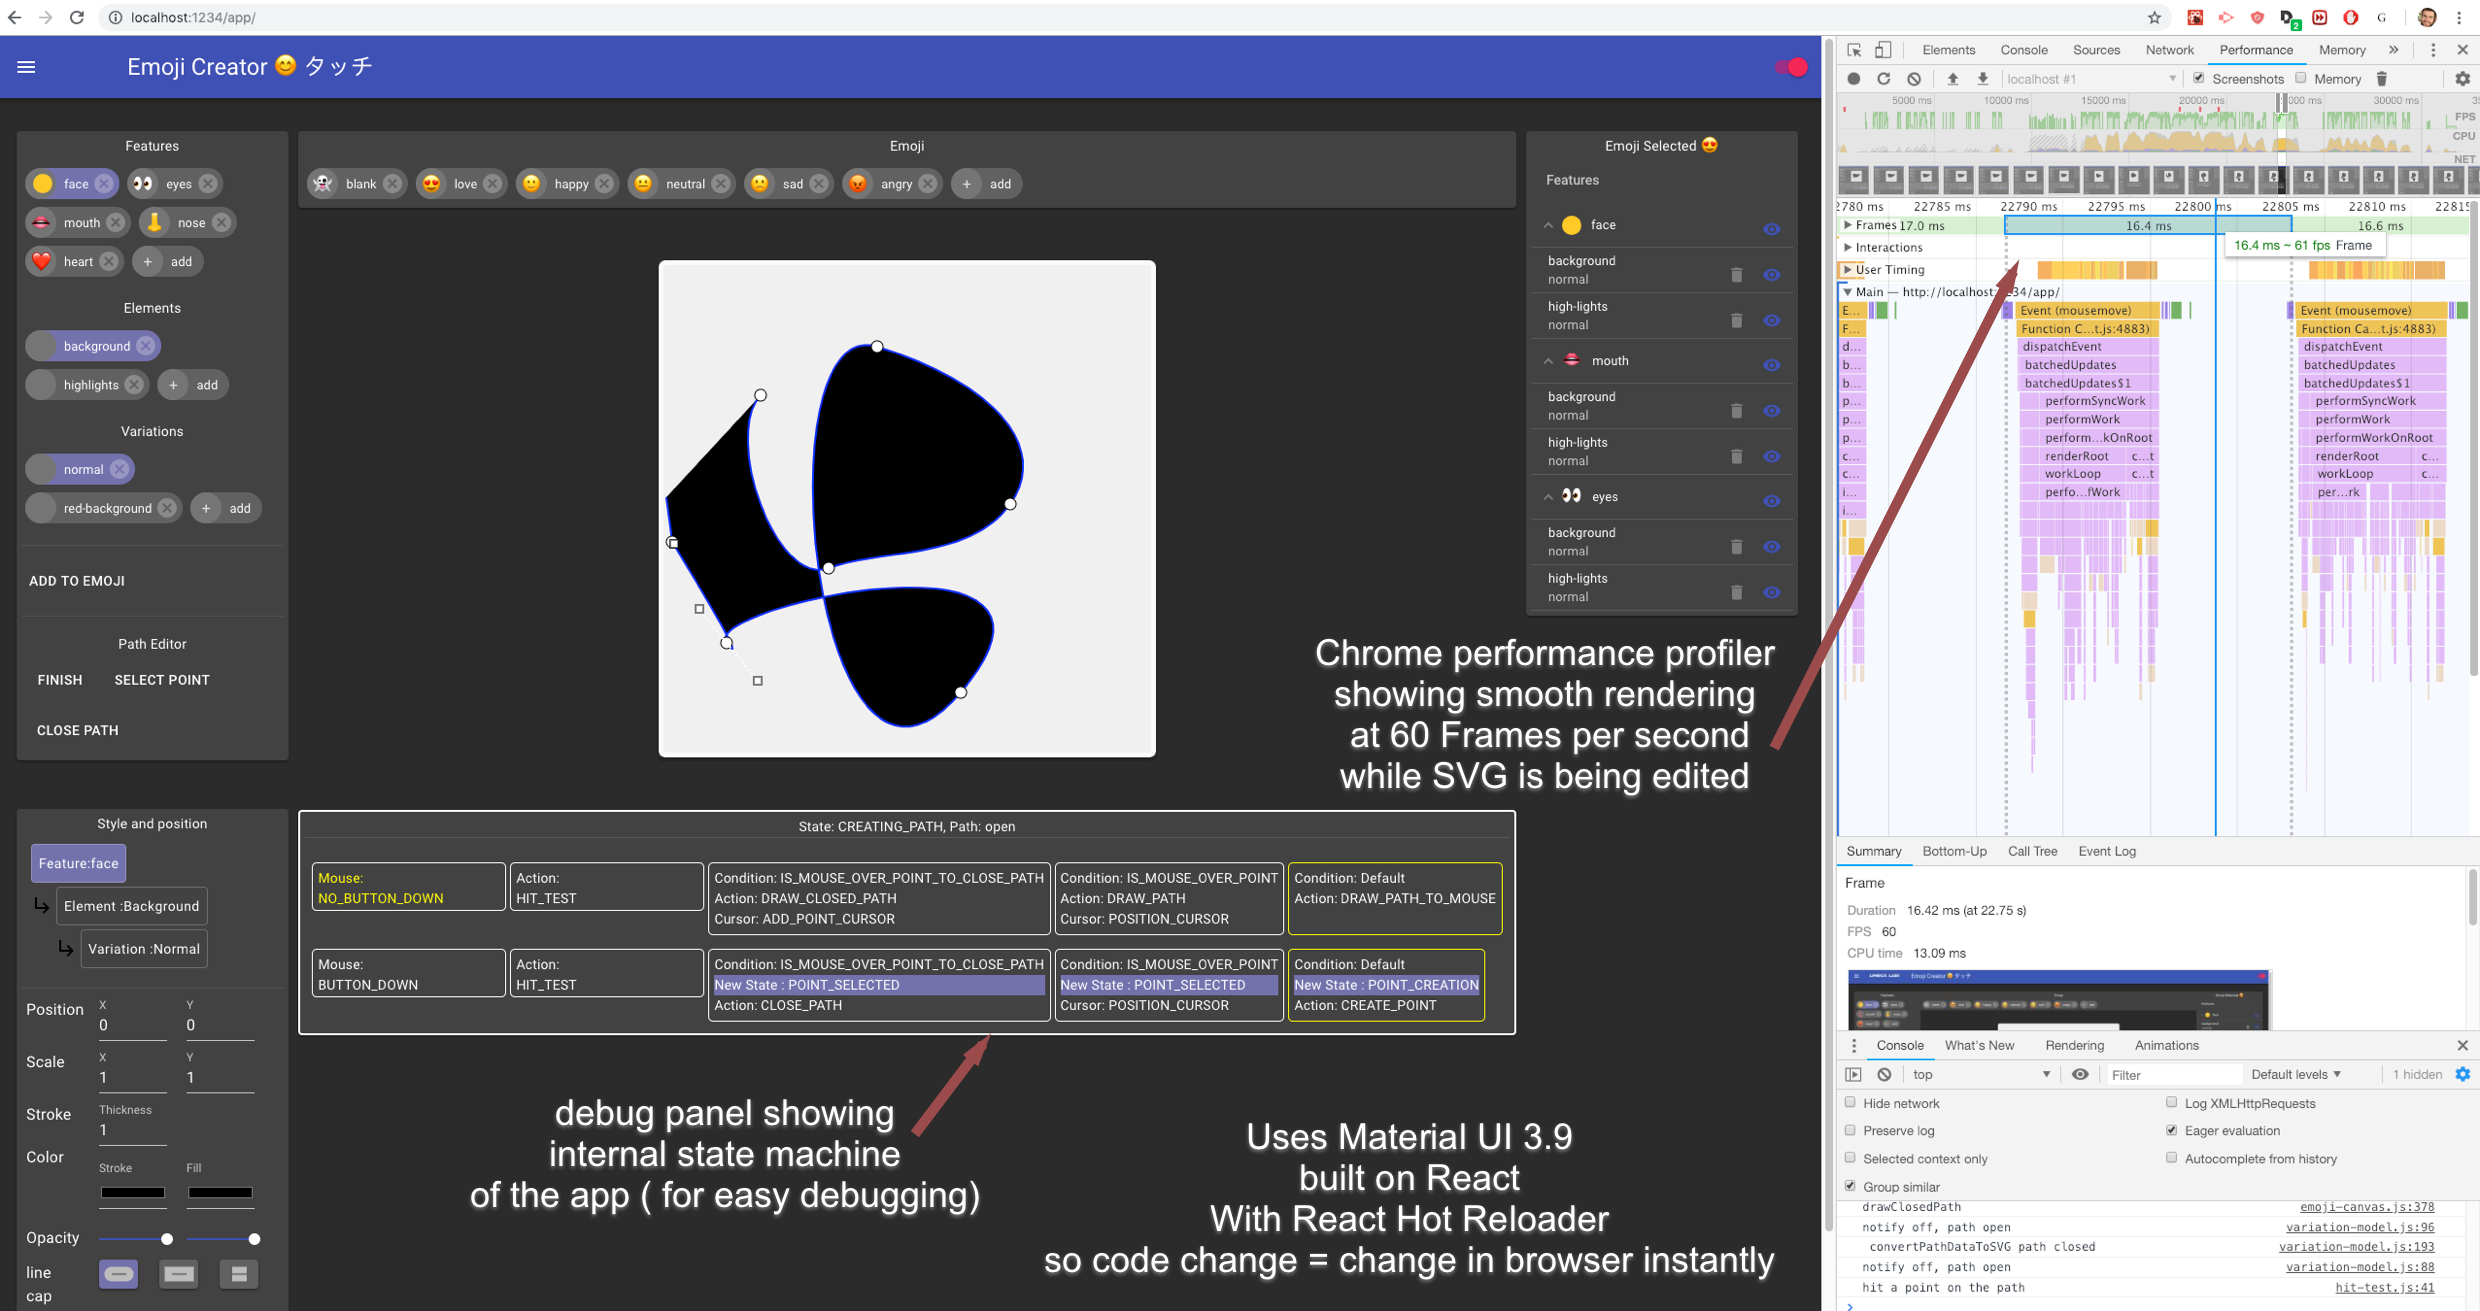Click the Fill color swatch
2480x1311 pixels.
pyautogui.click(x=220, y=1192)
